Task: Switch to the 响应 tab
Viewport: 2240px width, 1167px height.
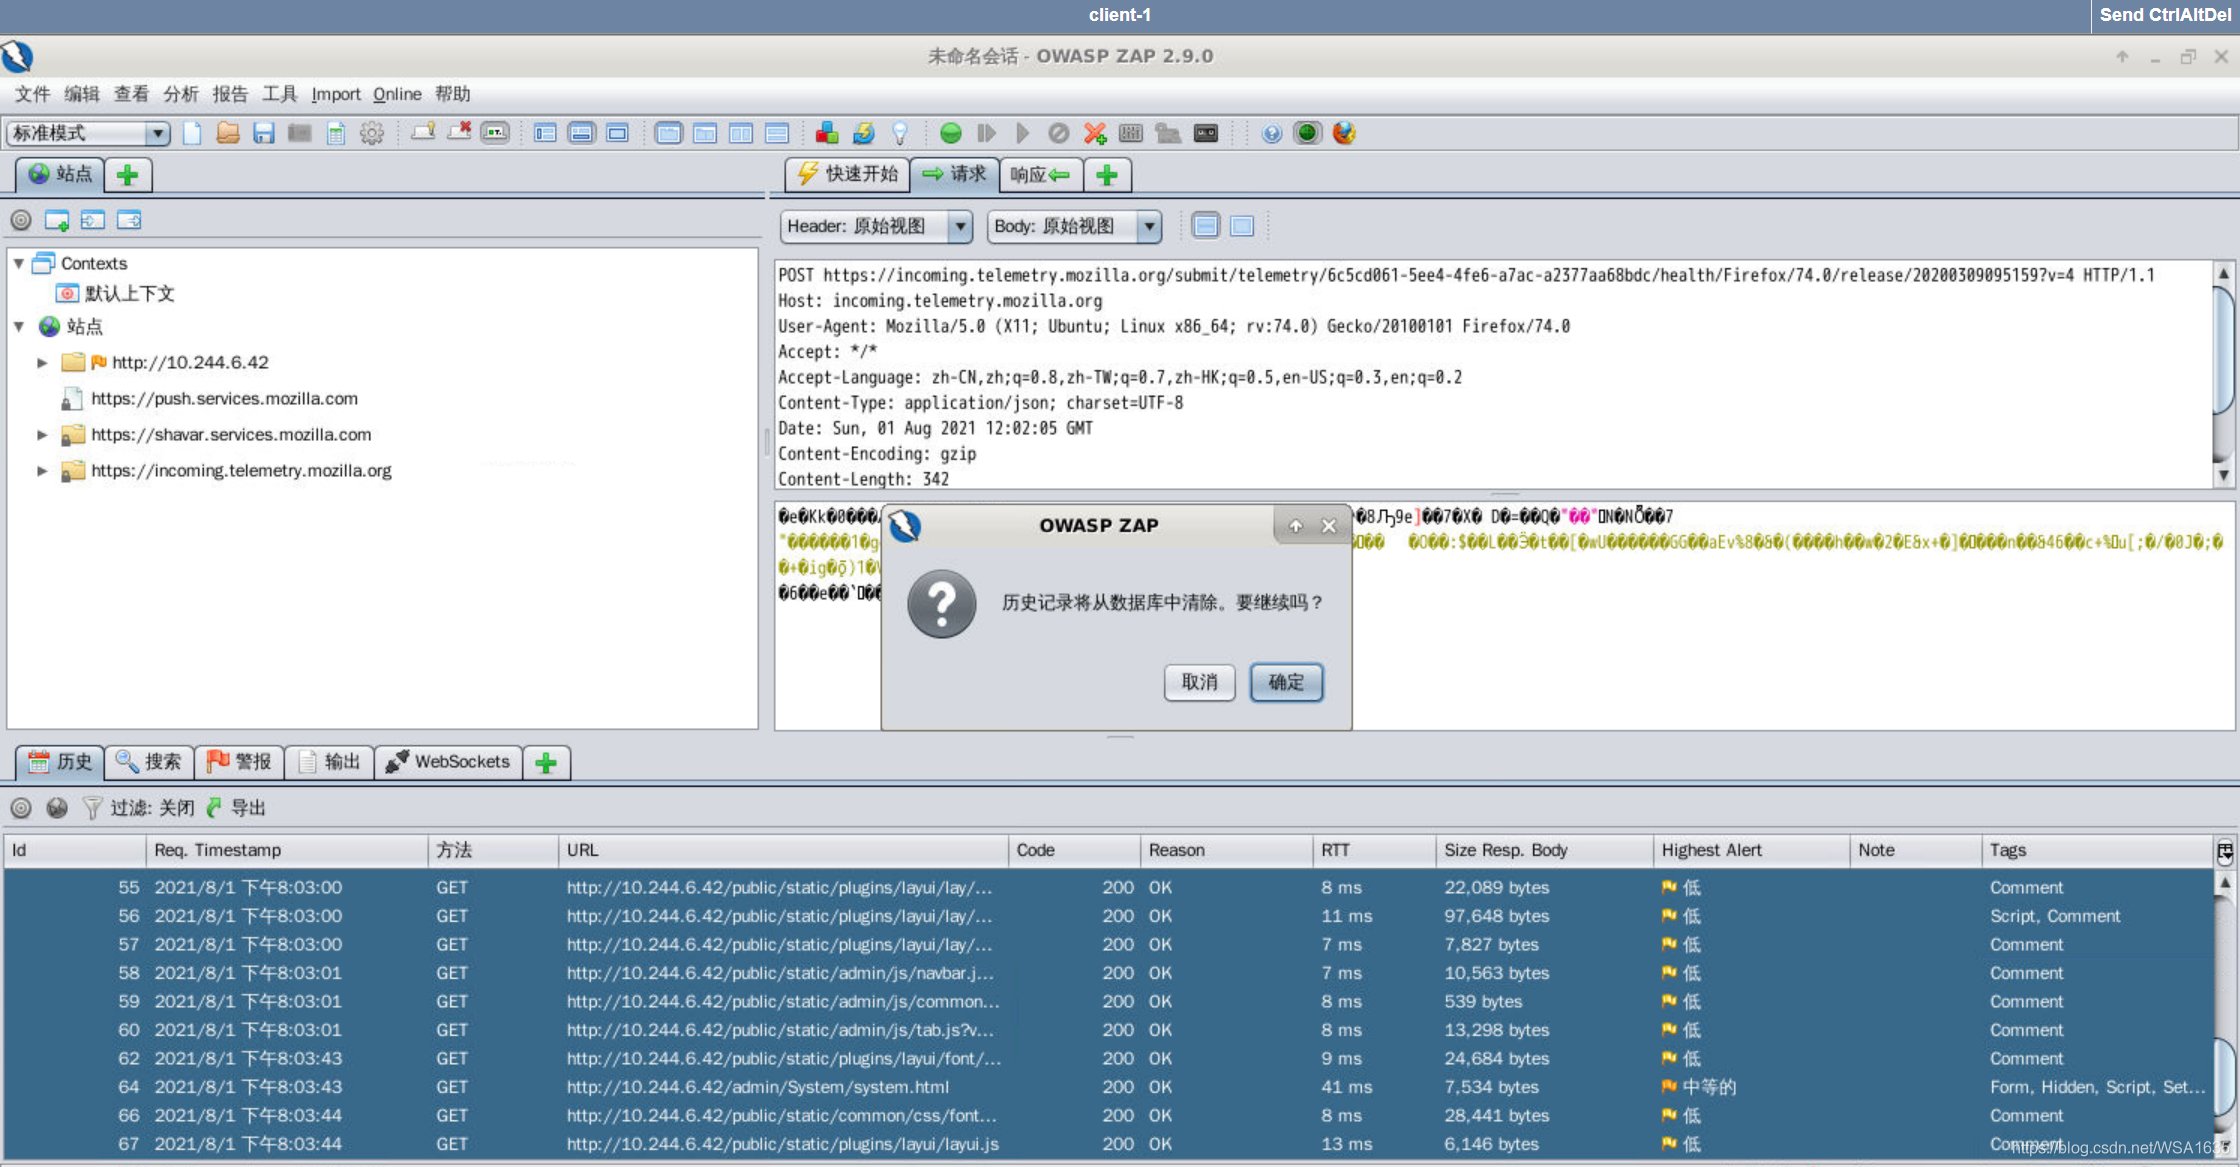Action: point(1040,174)
